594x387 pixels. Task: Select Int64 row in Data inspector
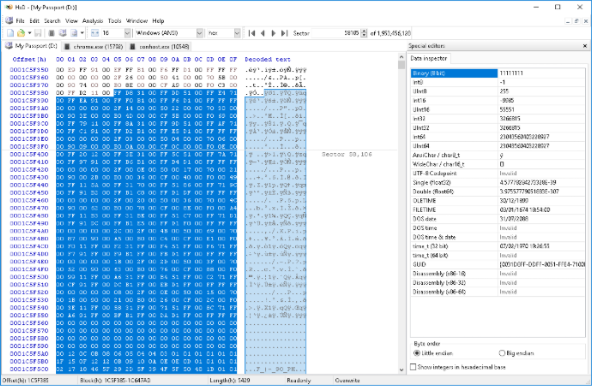(x=498, y=137)
